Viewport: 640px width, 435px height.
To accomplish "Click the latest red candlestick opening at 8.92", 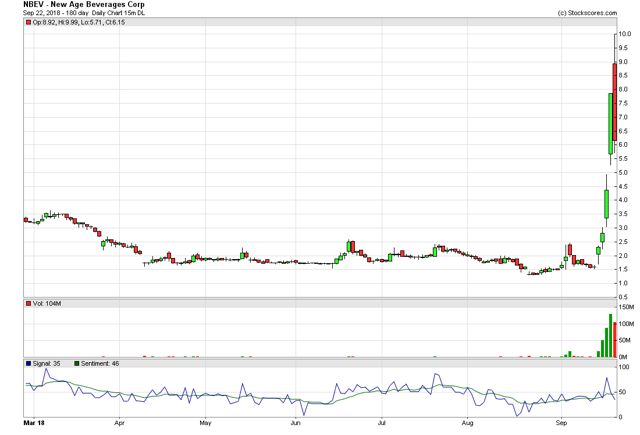I will tap(615, 102).
